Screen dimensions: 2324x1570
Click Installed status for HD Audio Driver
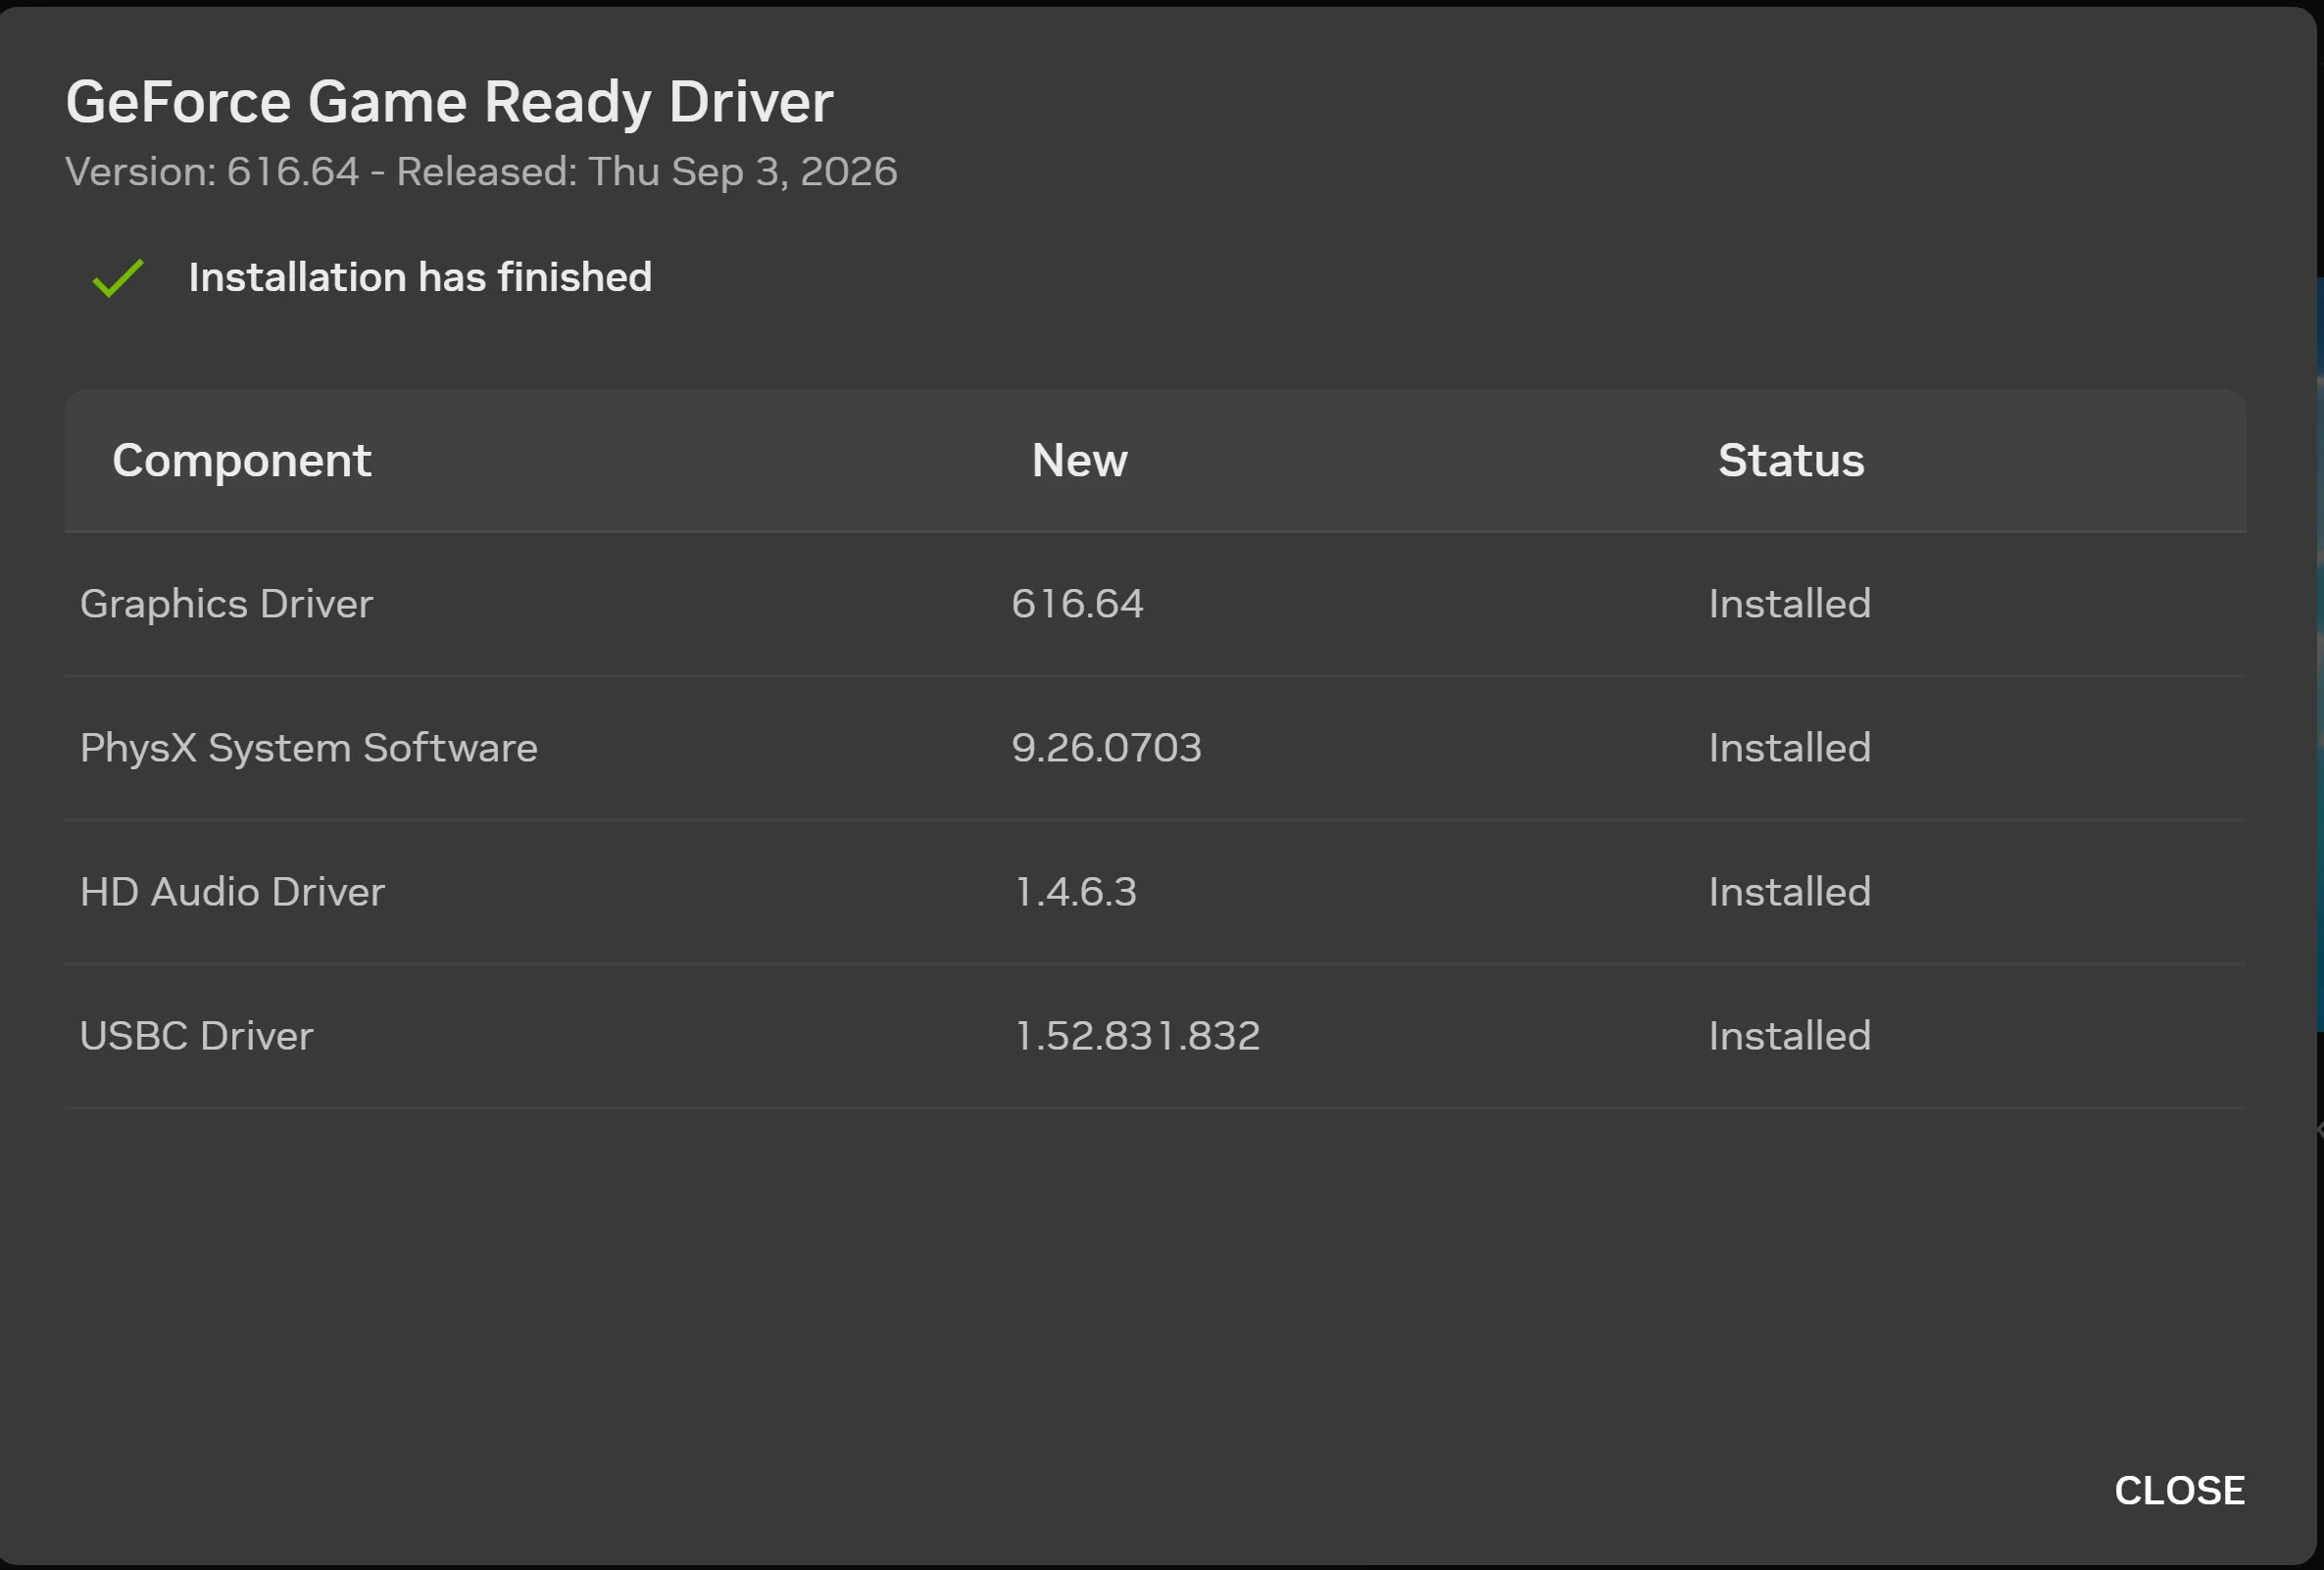tap(1789, 892)
